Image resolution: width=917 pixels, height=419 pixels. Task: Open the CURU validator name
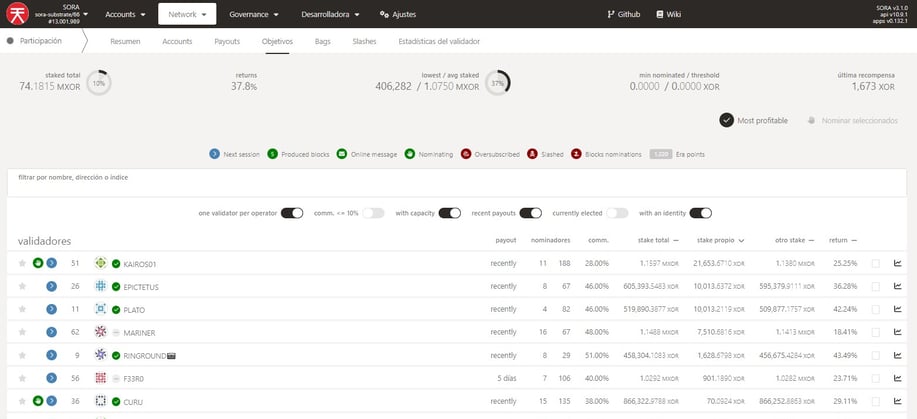[133, 401]
